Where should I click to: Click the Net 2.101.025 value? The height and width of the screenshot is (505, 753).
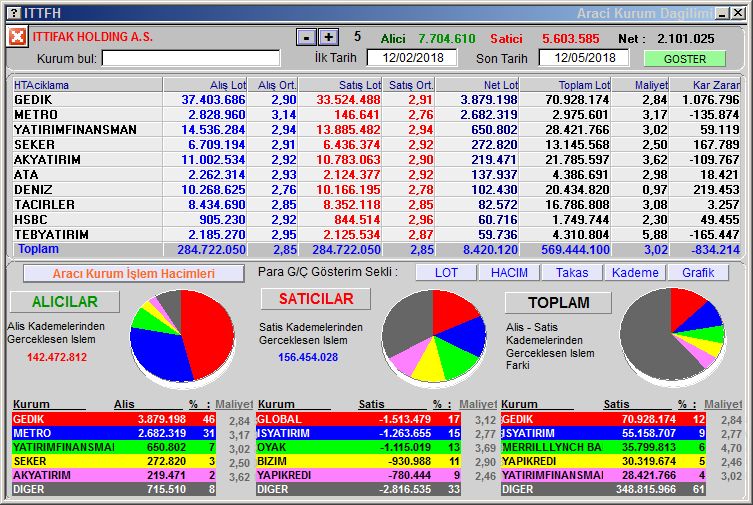(686, 38)
